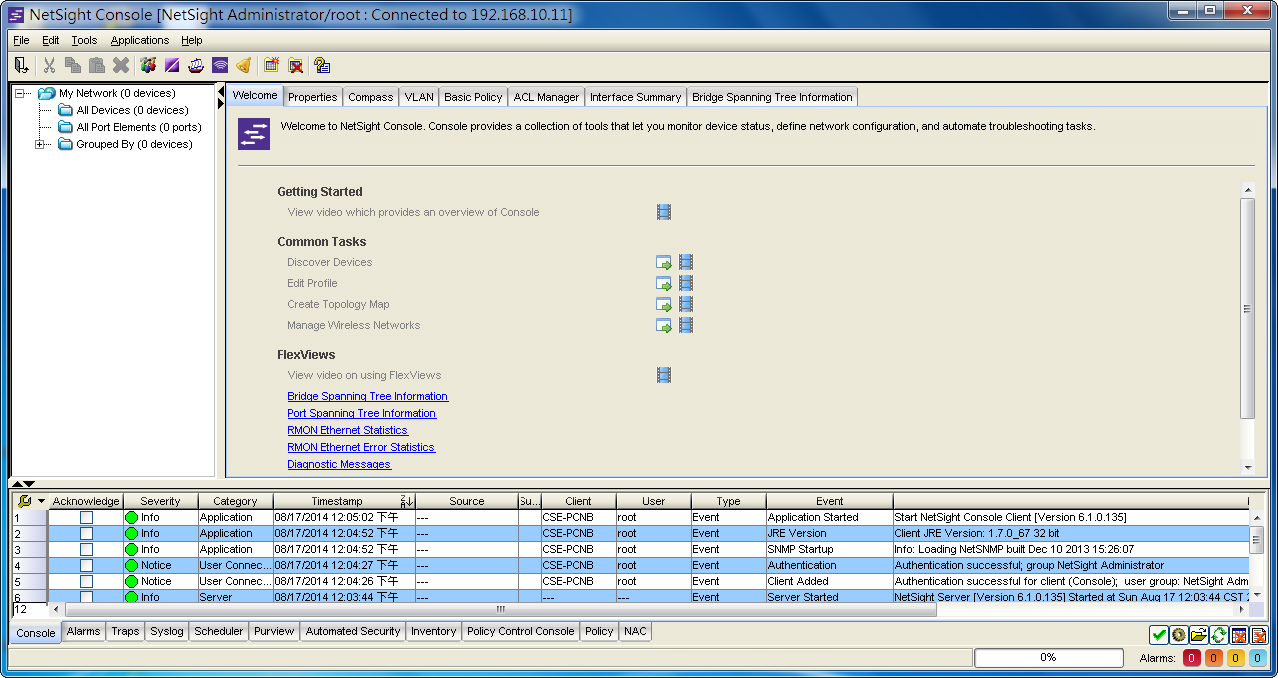Click the golden bell toolbar icon
This screenshot has height=678, width=1278.
point(244,65)
